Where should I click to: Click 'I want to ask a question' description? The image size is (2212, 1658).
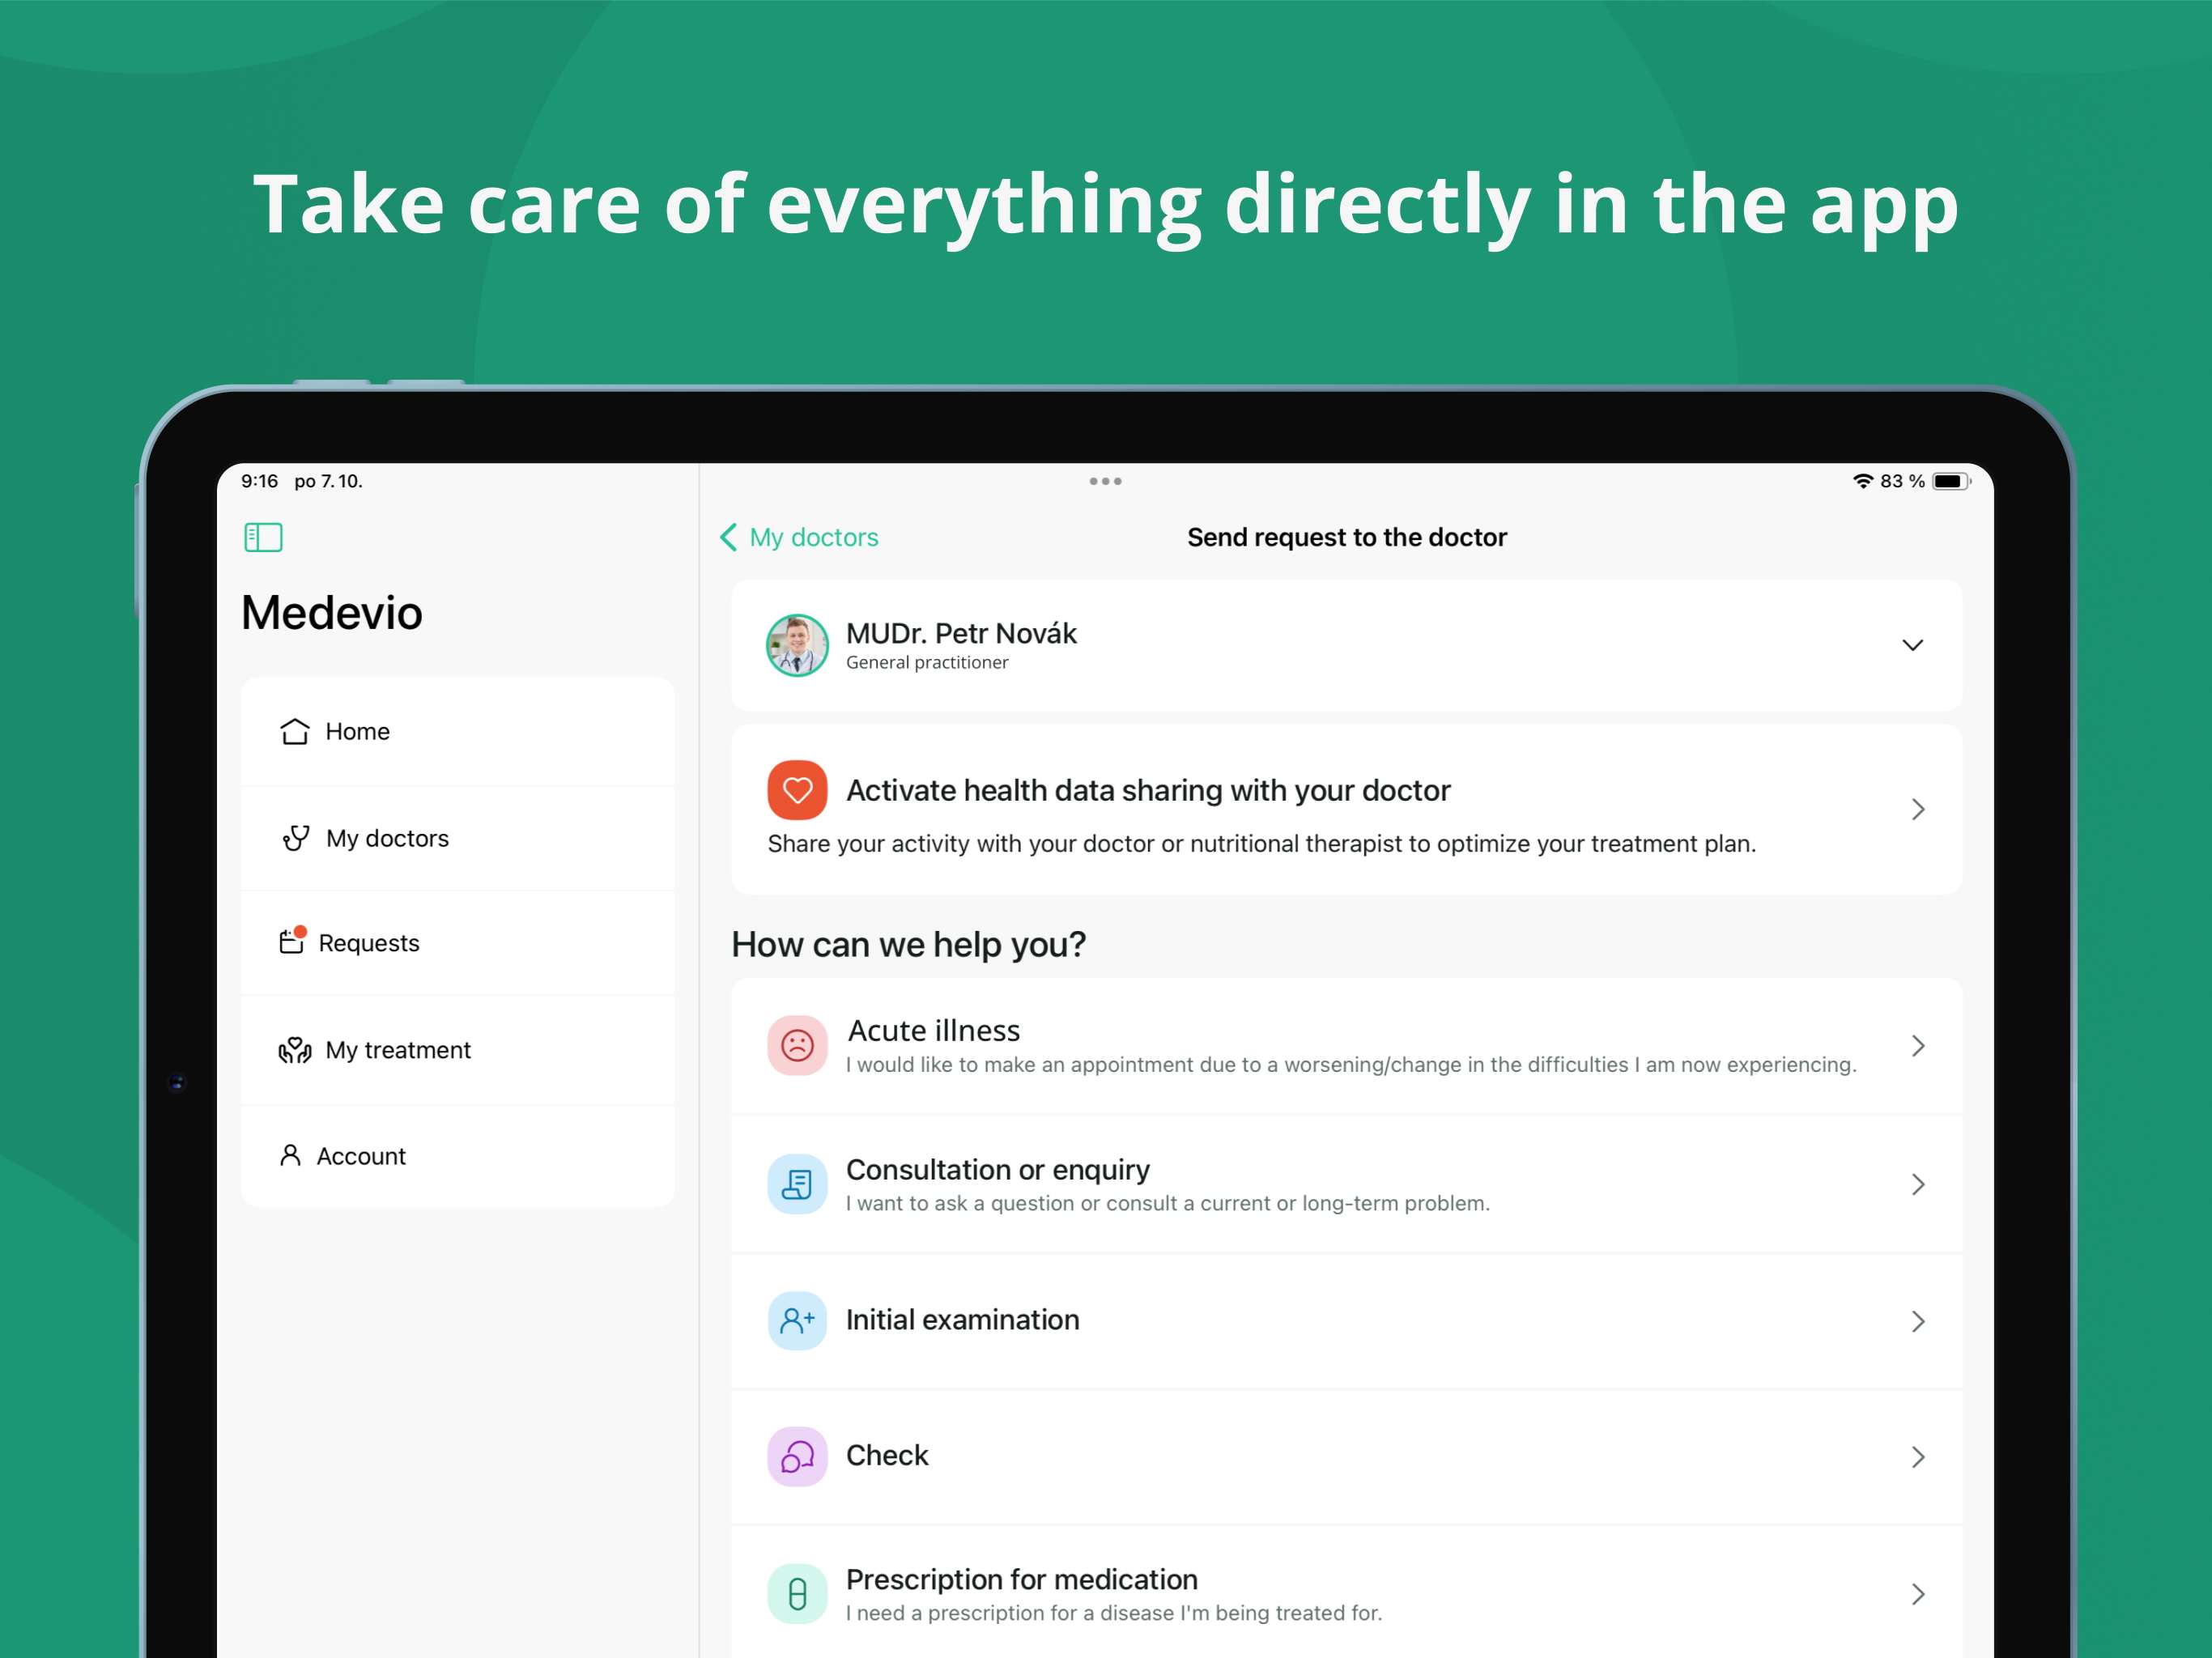(x=1167, y=1203)
